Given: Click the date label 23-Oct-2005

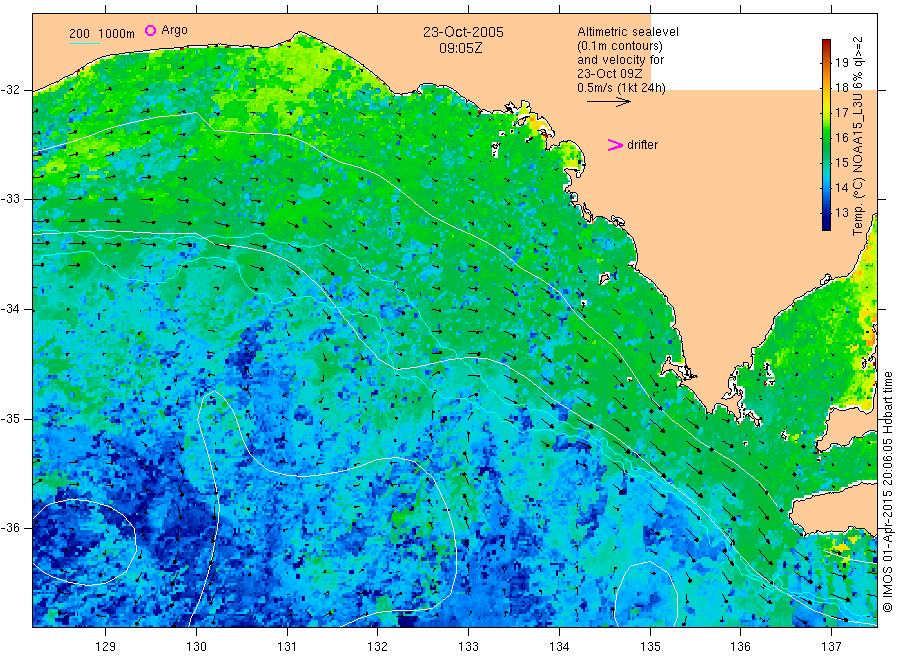Looking at the screenshot, I should pyautogui.click(x=463, y=32).
